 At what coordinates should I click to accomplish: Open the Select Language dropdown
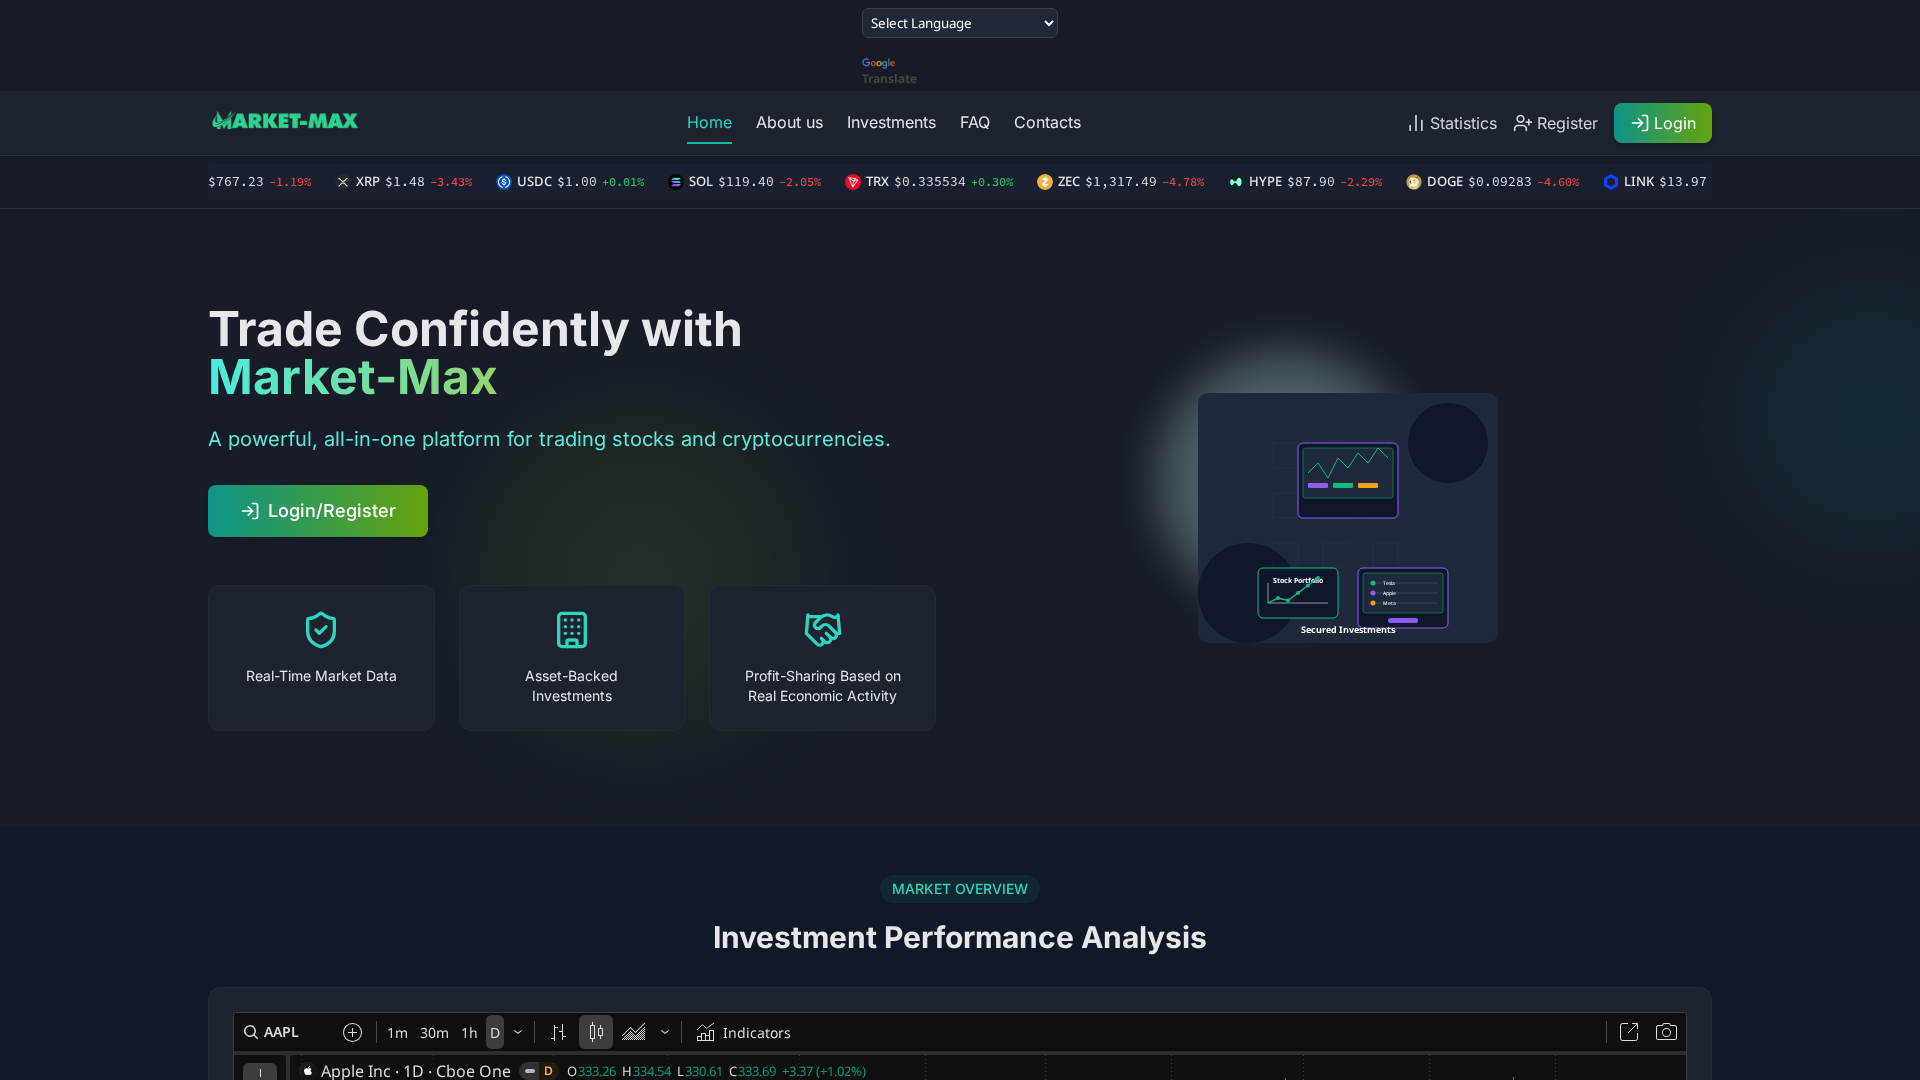[959, 23]
